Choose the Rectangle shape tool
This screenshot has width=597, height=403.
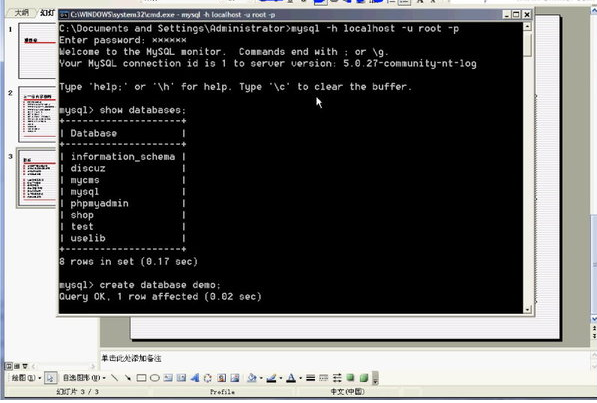pos(141,378)
